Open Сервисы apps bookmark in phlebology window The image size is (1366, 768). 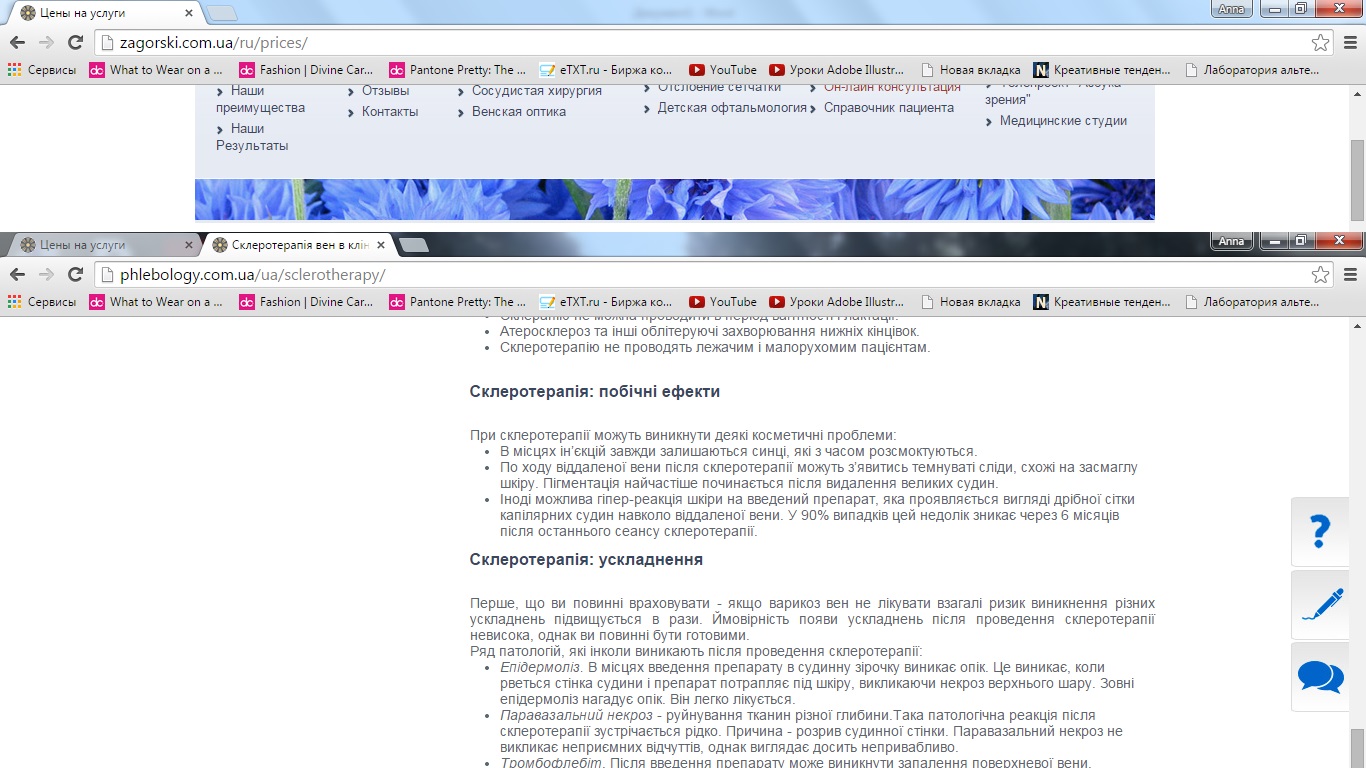42,302
